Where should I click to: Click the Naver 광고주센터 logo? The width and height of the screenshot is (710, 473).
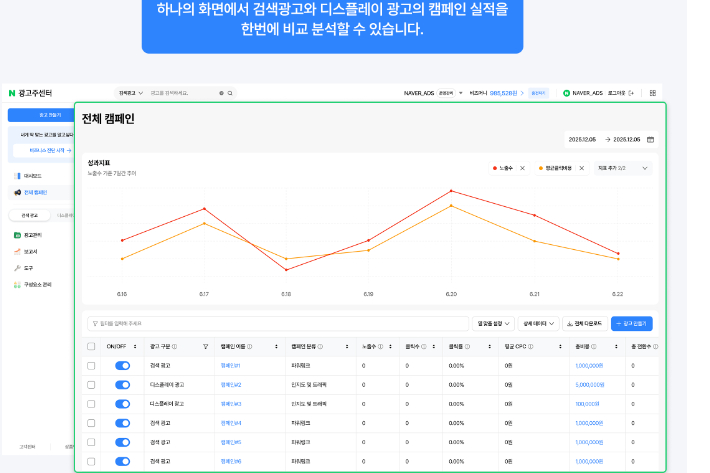(38, 93)
